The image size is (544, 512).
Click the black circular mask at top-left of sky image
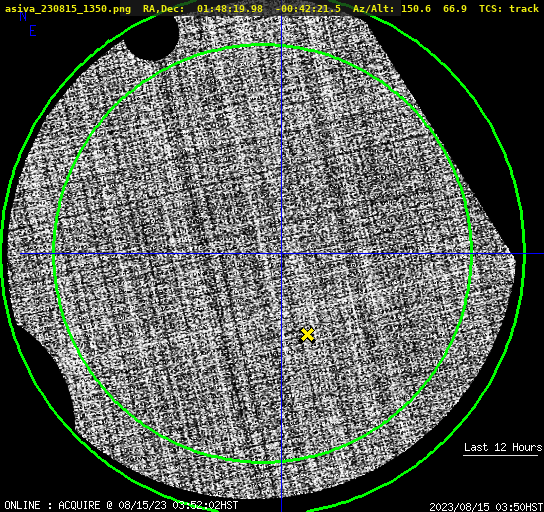(x=151, y=37)
